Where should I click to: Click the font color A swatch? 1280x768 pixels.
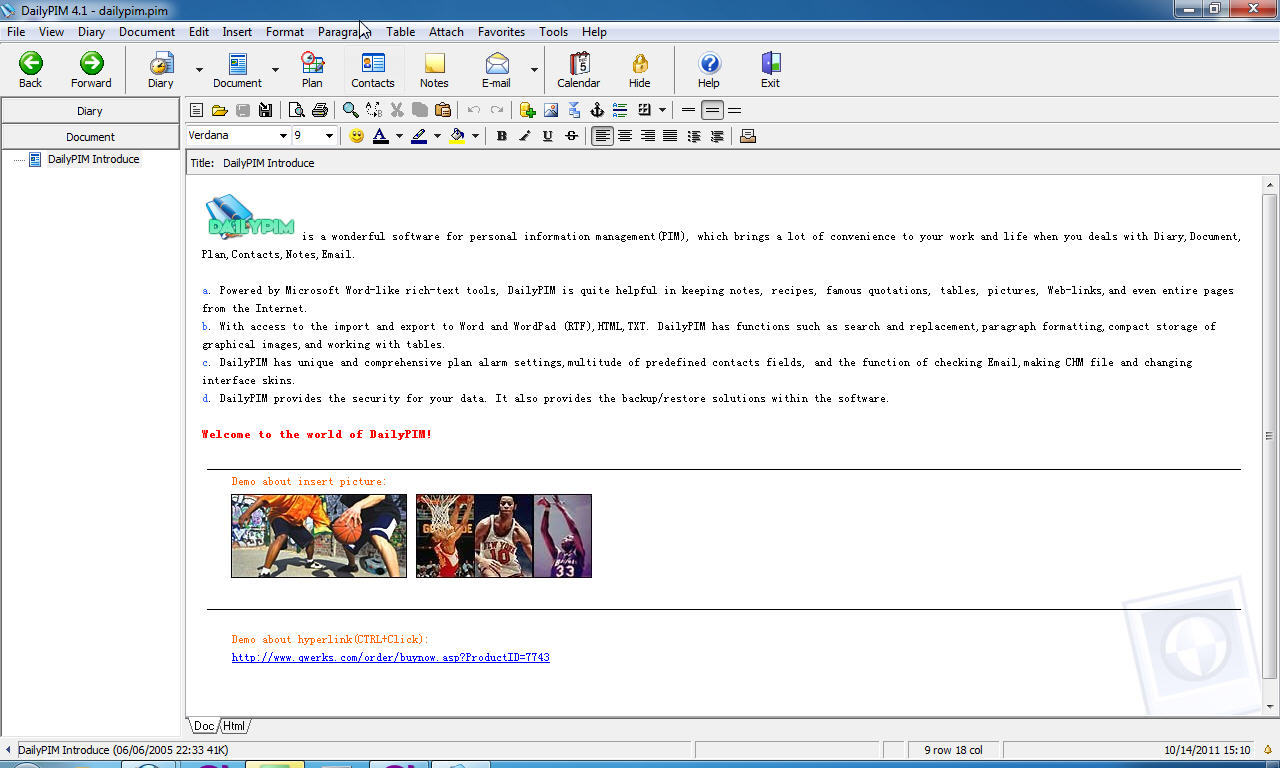(380, 136)
